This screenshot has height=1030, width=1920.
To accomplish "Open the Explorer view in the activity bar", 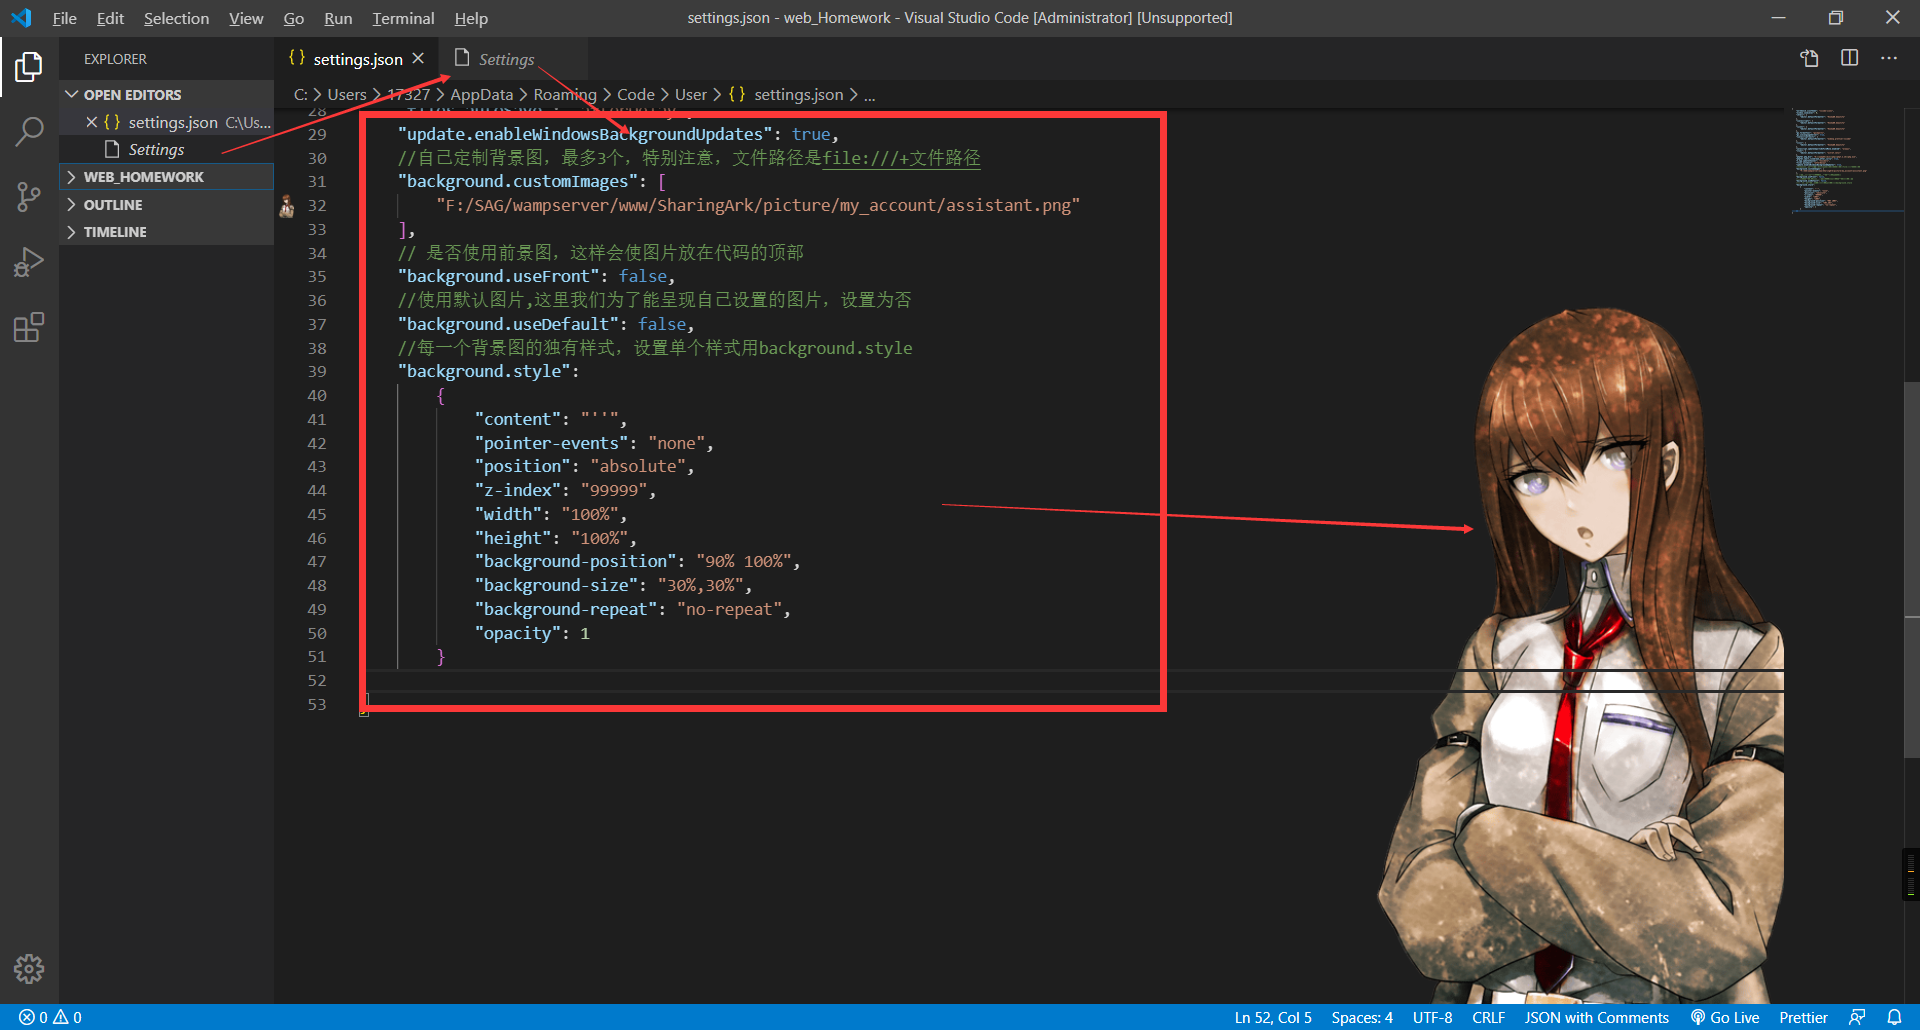I will 29,66.
